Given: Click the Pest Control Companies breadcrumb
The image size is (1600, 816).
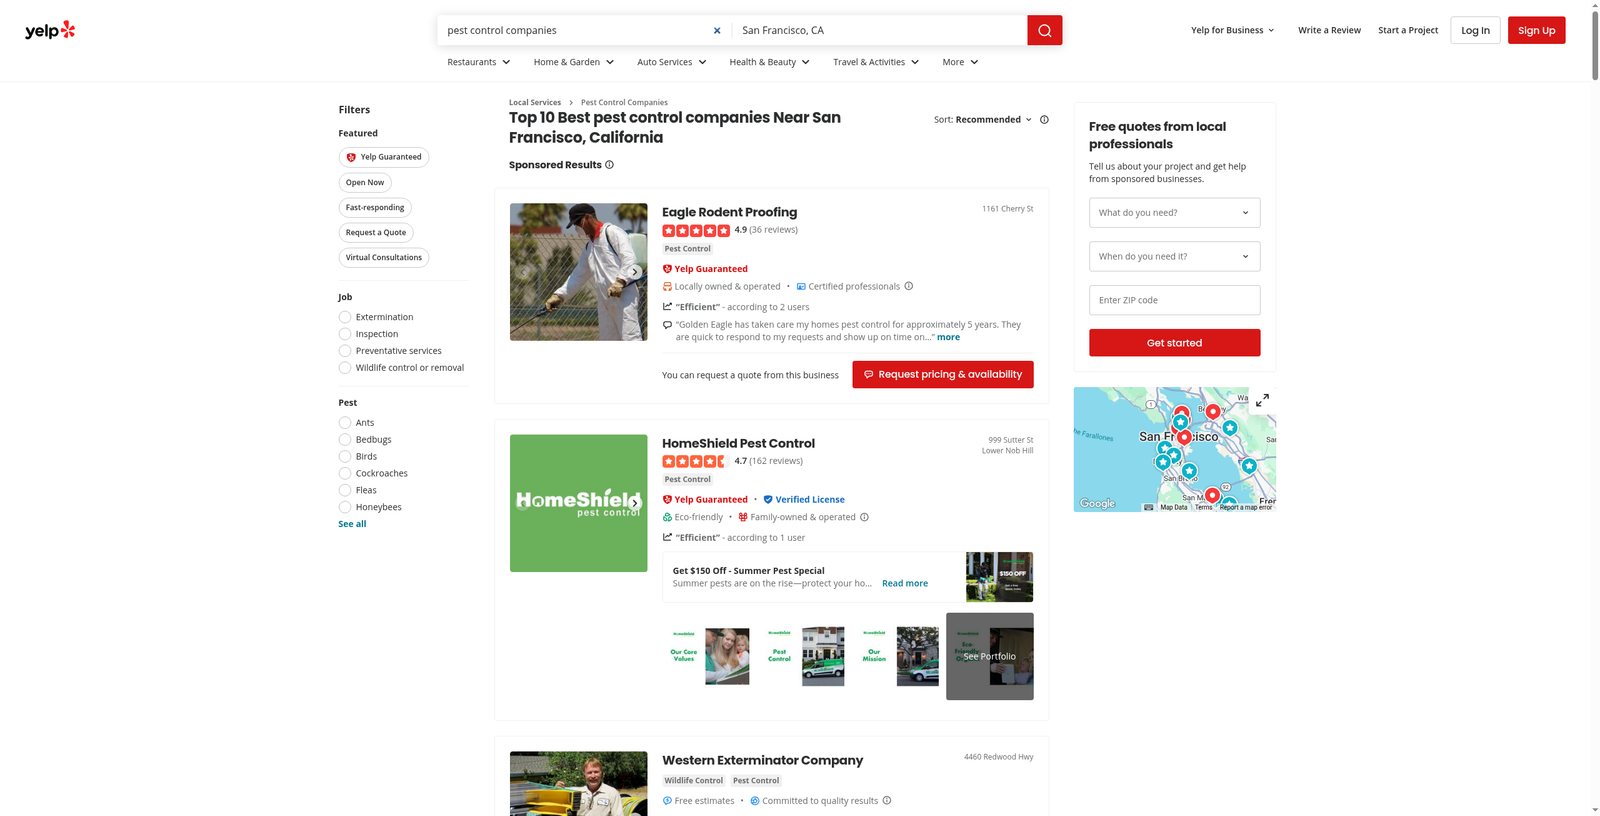Looking at the screenshot, I should pyautogui.click(x=624, y=102).
